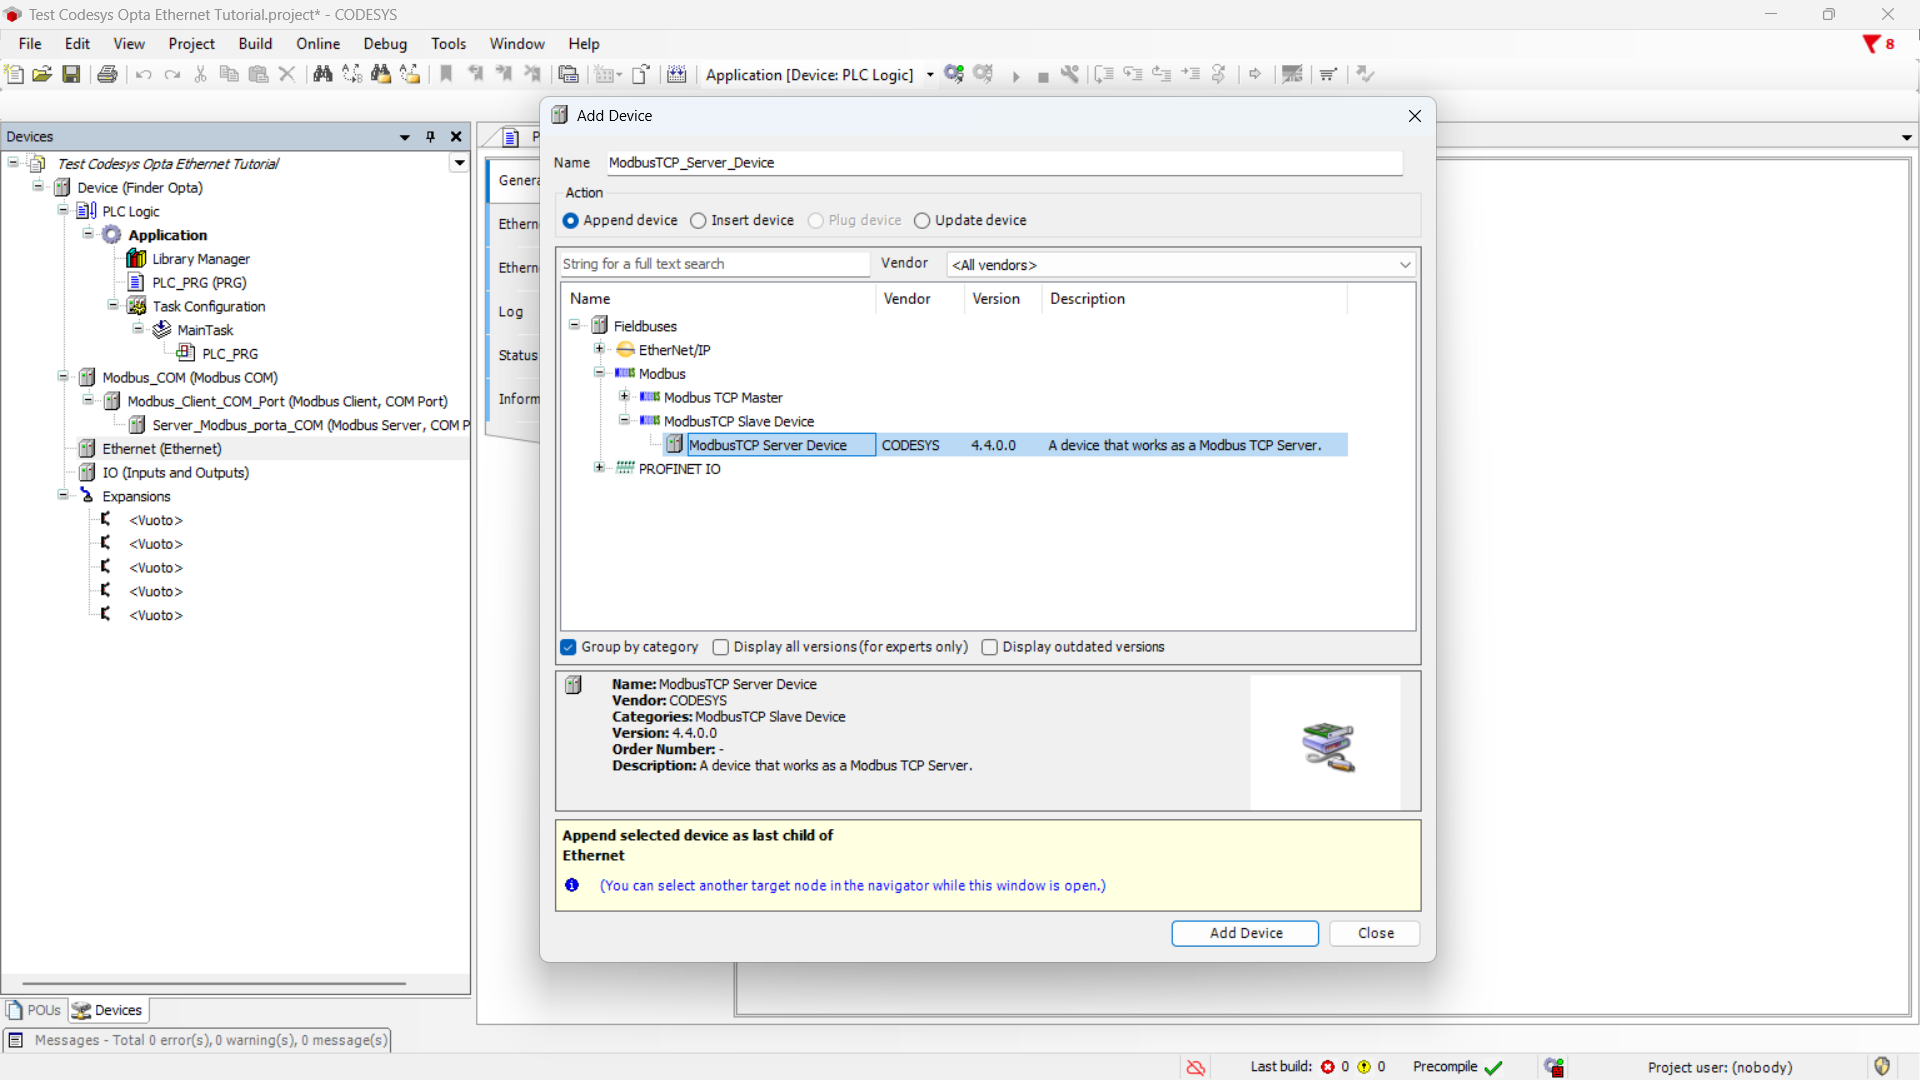Open the Vendor dropdown list

1404,265
